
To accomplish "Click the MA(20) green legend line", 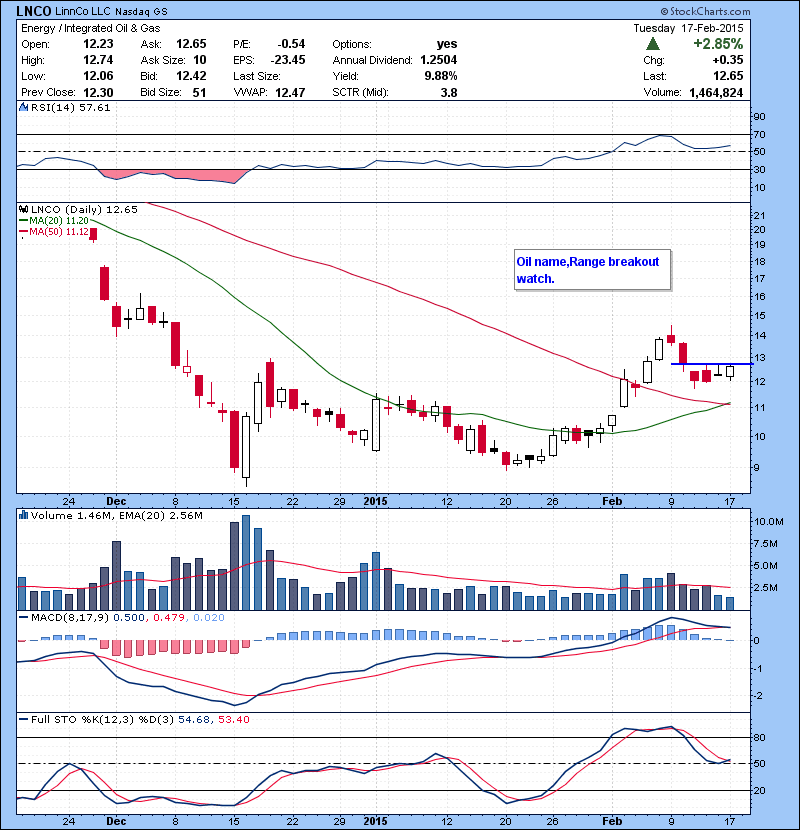I will (23, 220).
